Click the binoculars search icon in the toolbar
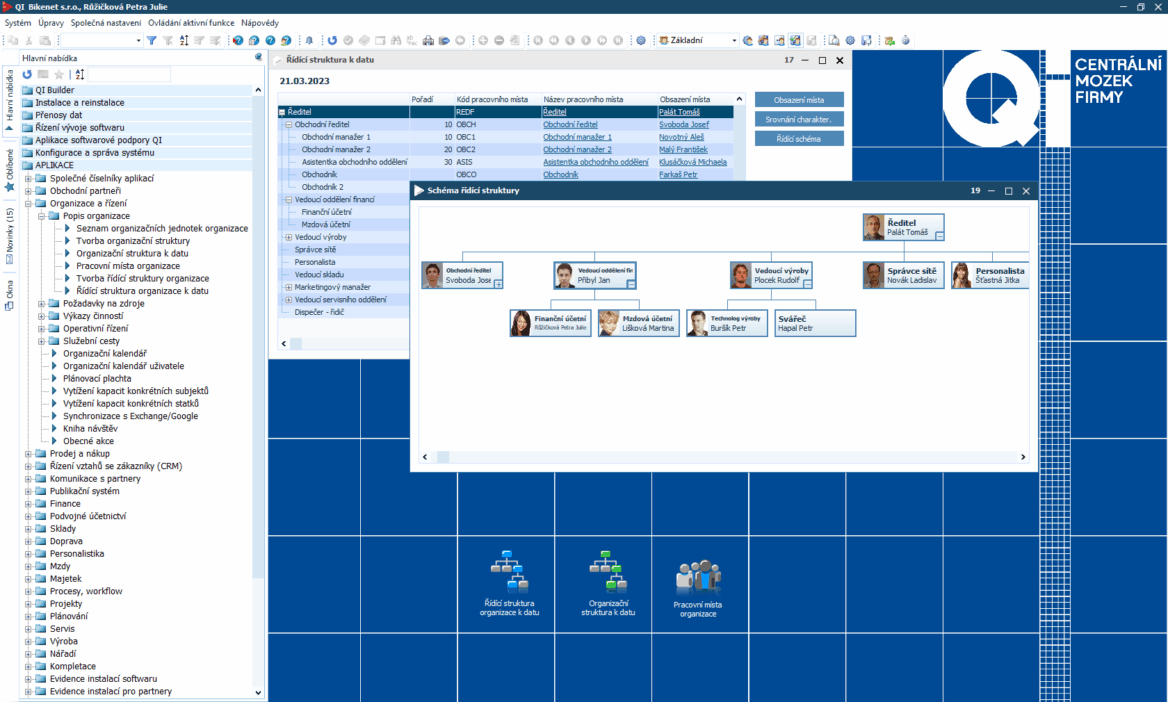The height and width of the screenshot is (702, 1168). click(397, 41)
